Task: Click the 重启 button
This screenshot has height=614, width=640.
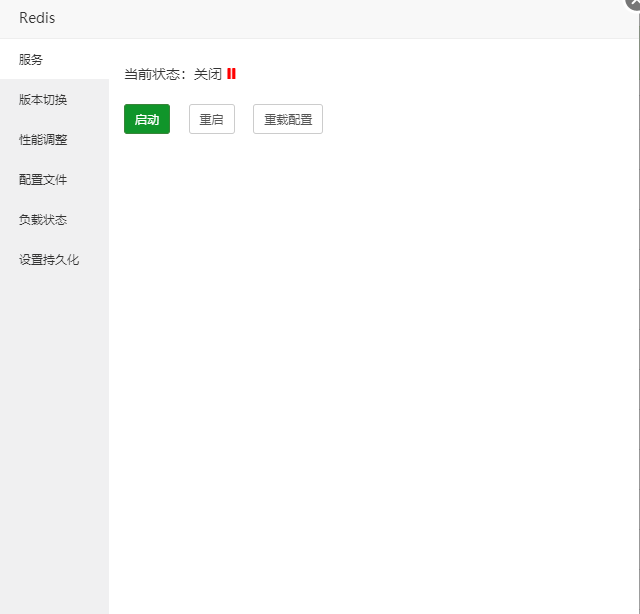Action: coord(212,119)
